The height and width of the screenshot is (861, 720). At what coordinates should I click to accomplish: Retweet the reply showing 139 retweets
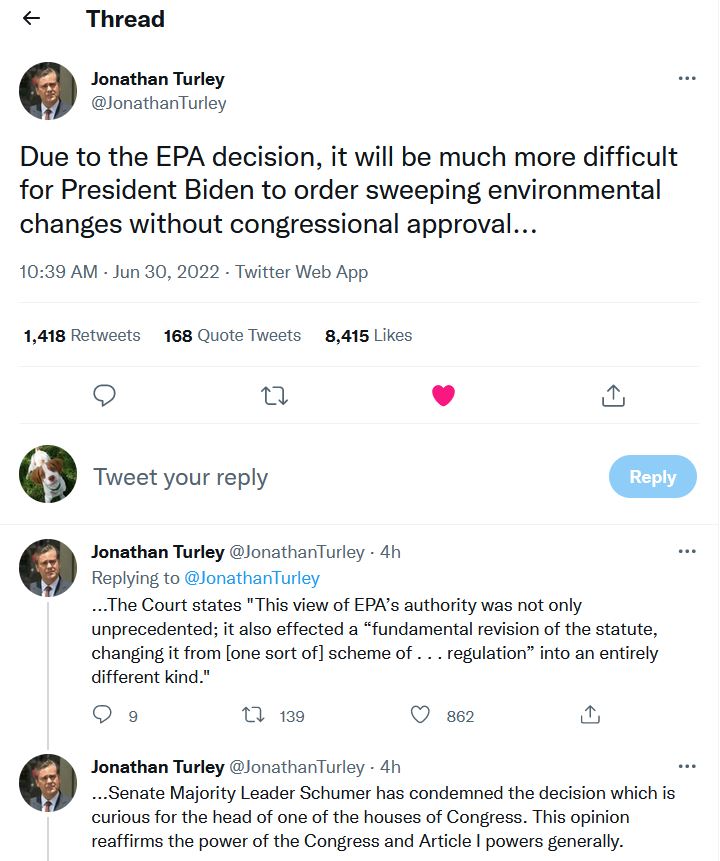pyautogui.click(x=255, y=715)
